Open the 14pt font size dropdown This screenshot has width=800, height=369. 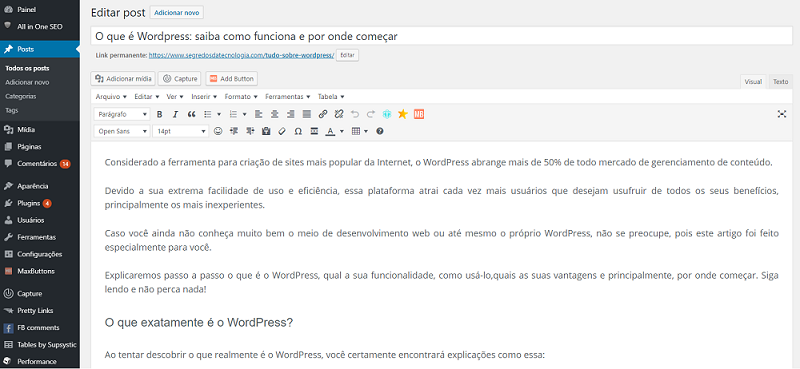click(181, 131)
